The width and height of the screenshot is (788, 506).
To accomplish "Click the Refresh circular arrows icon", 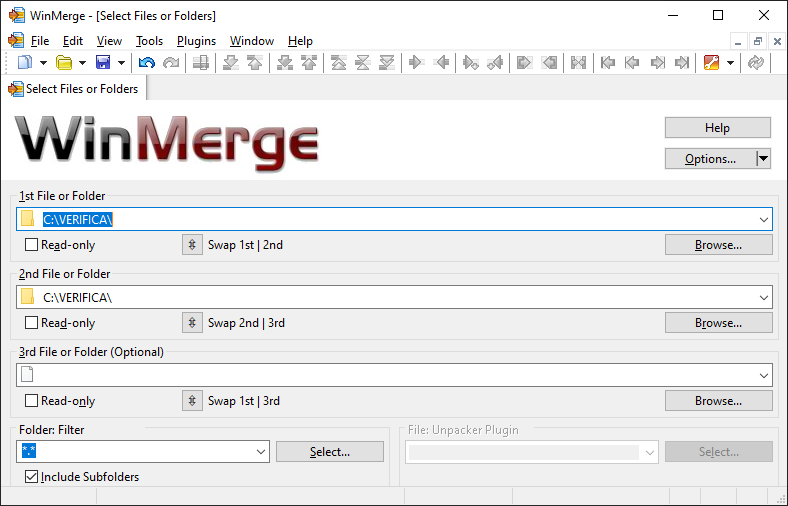I will 755,62.
